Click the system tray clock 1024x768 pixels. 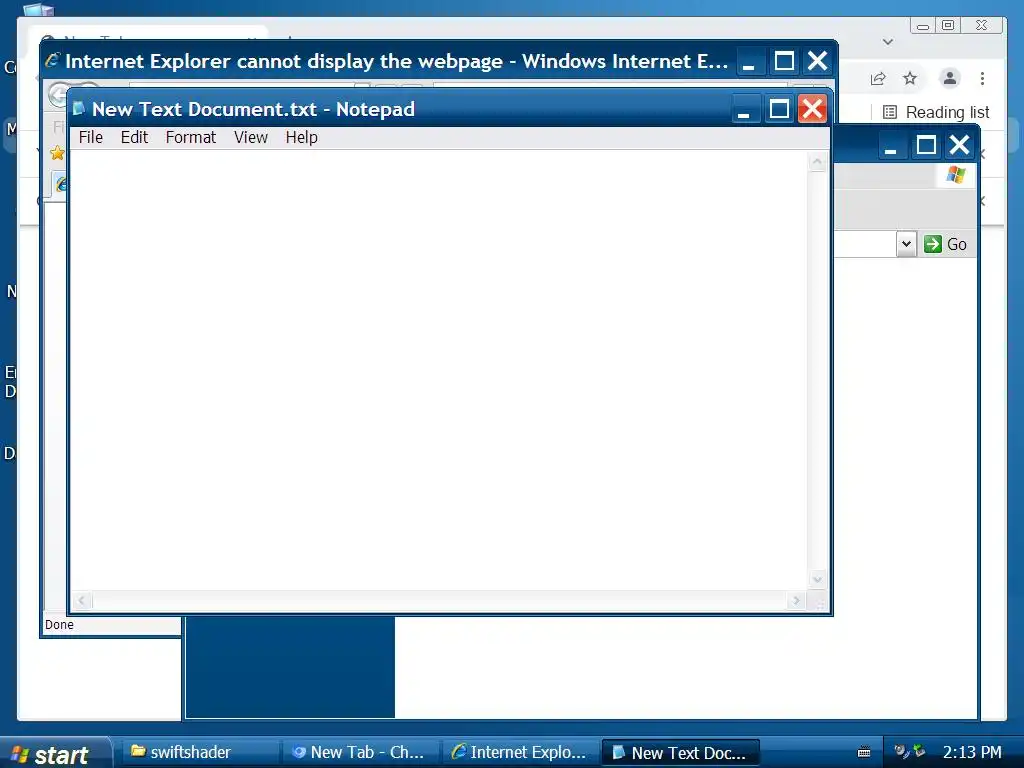point(972,752)
